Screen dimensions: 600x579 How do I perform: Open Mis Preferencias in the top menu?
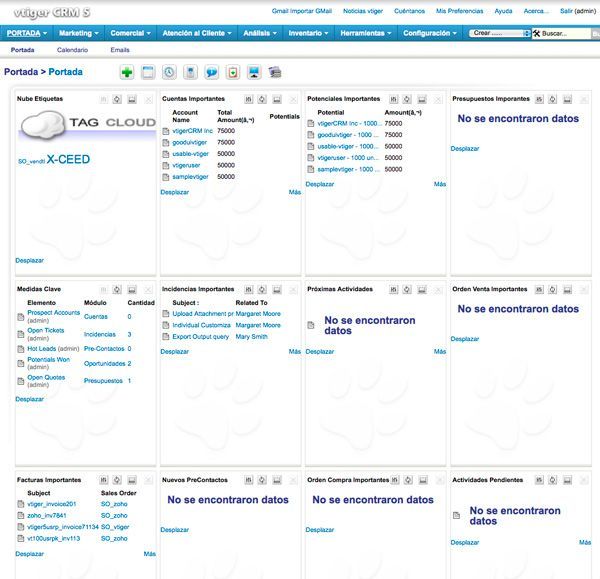click(x=460, y=11)
